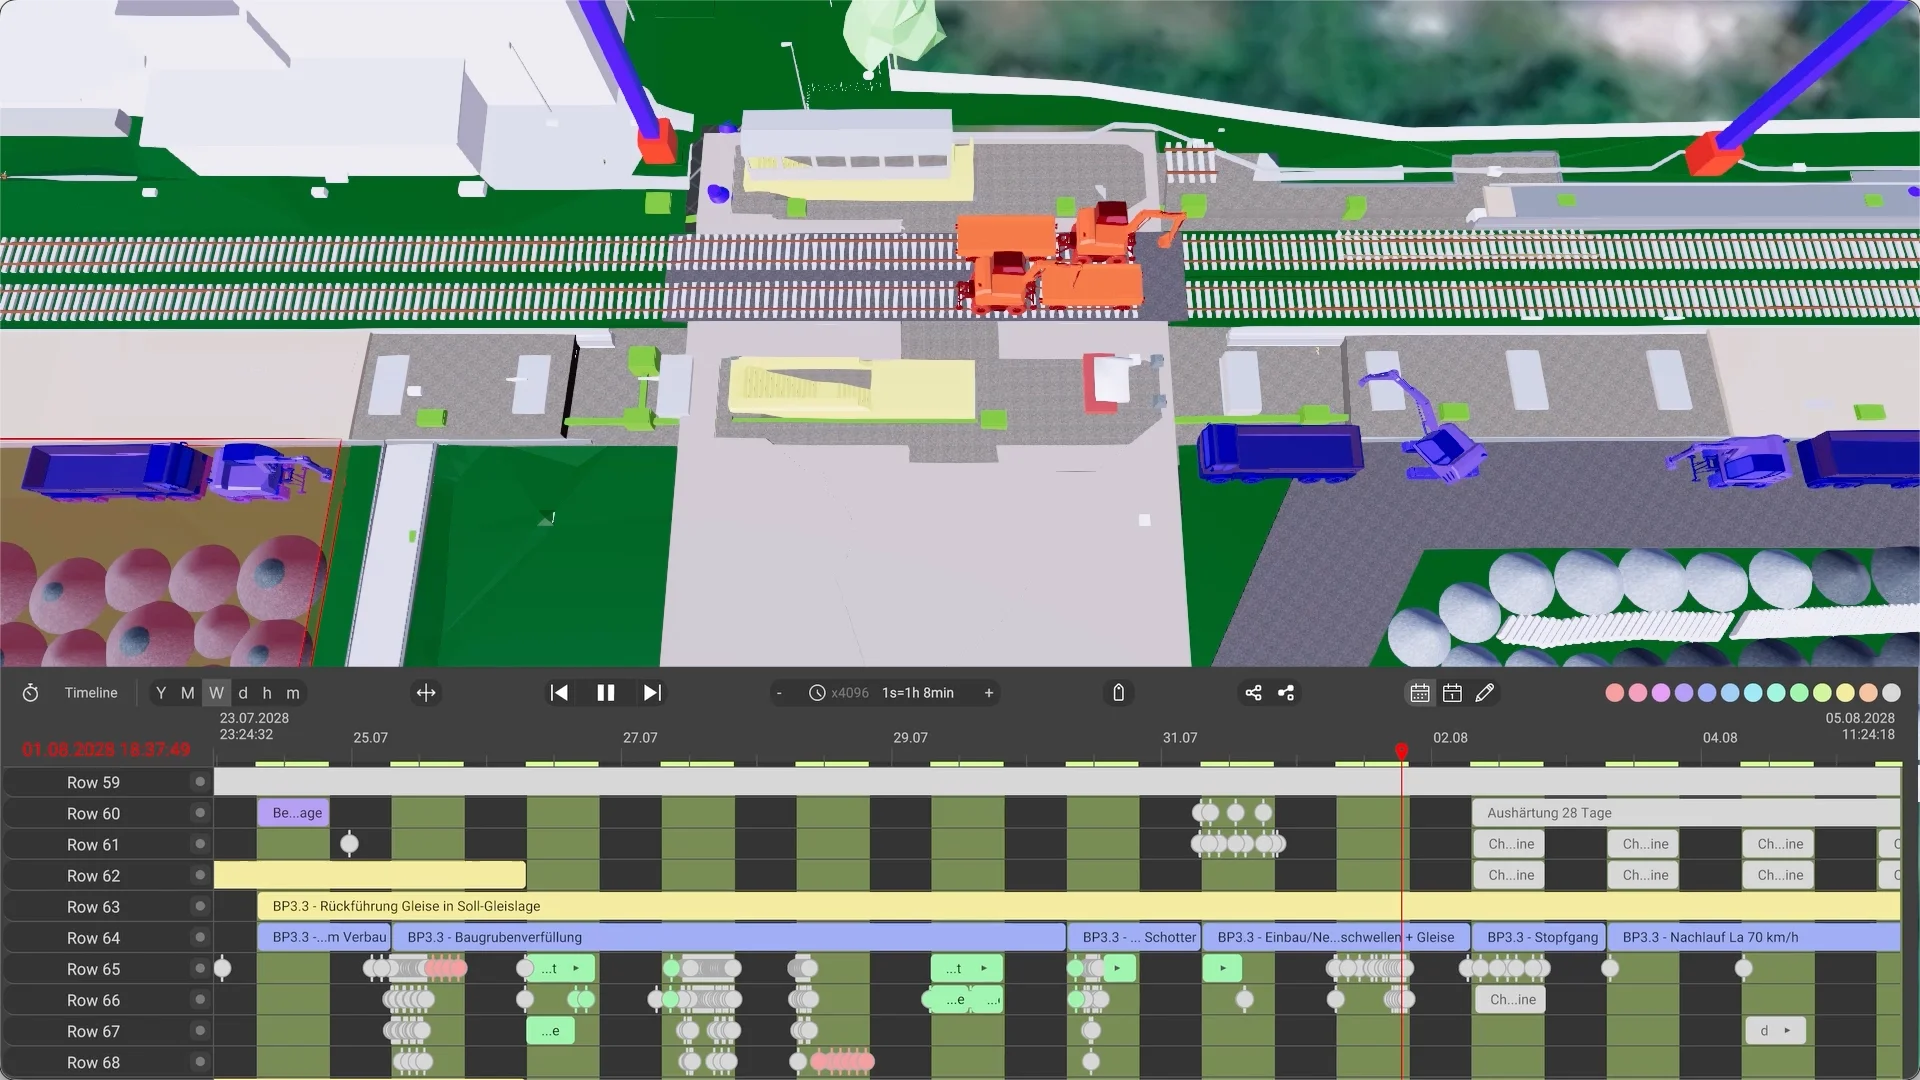Viewport: 1920px width, 1080px height.
Task: Select BP3.3 - Rückführung Gleise in Soll-Gleislage
Action: tap(1079, 906)
